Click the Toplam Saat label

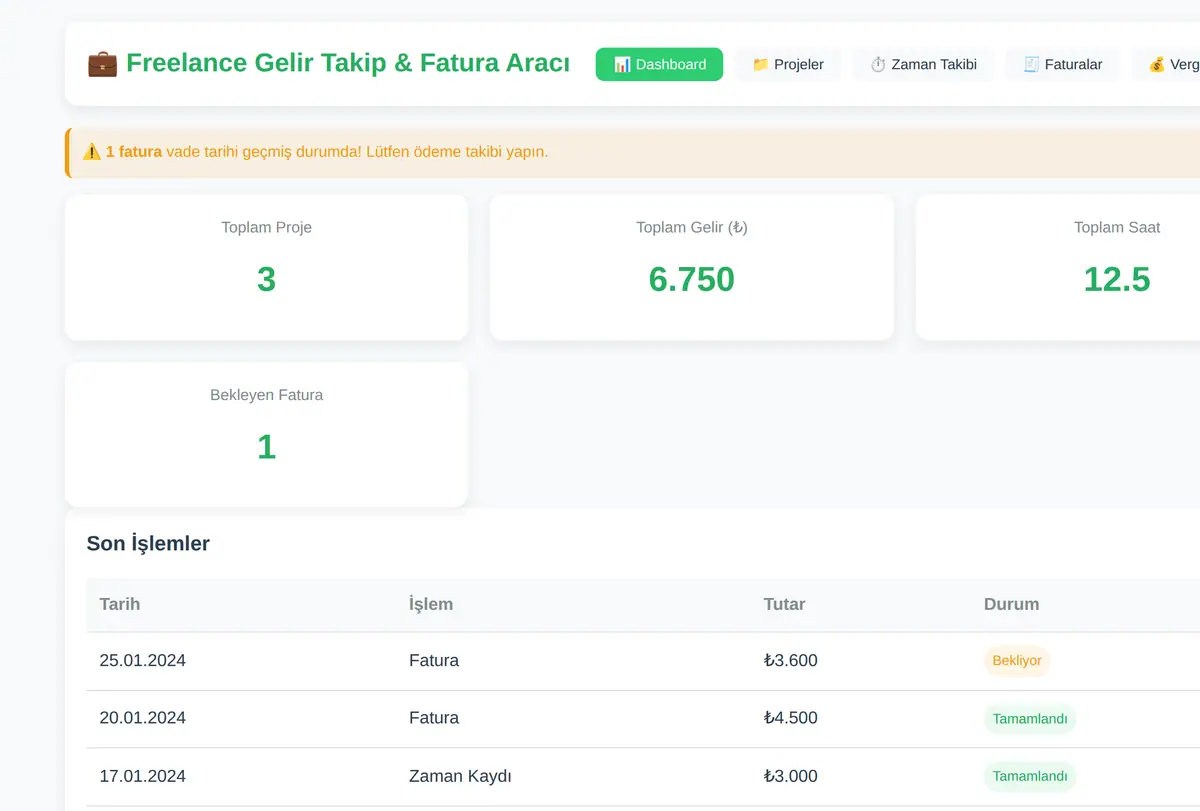1117,227
